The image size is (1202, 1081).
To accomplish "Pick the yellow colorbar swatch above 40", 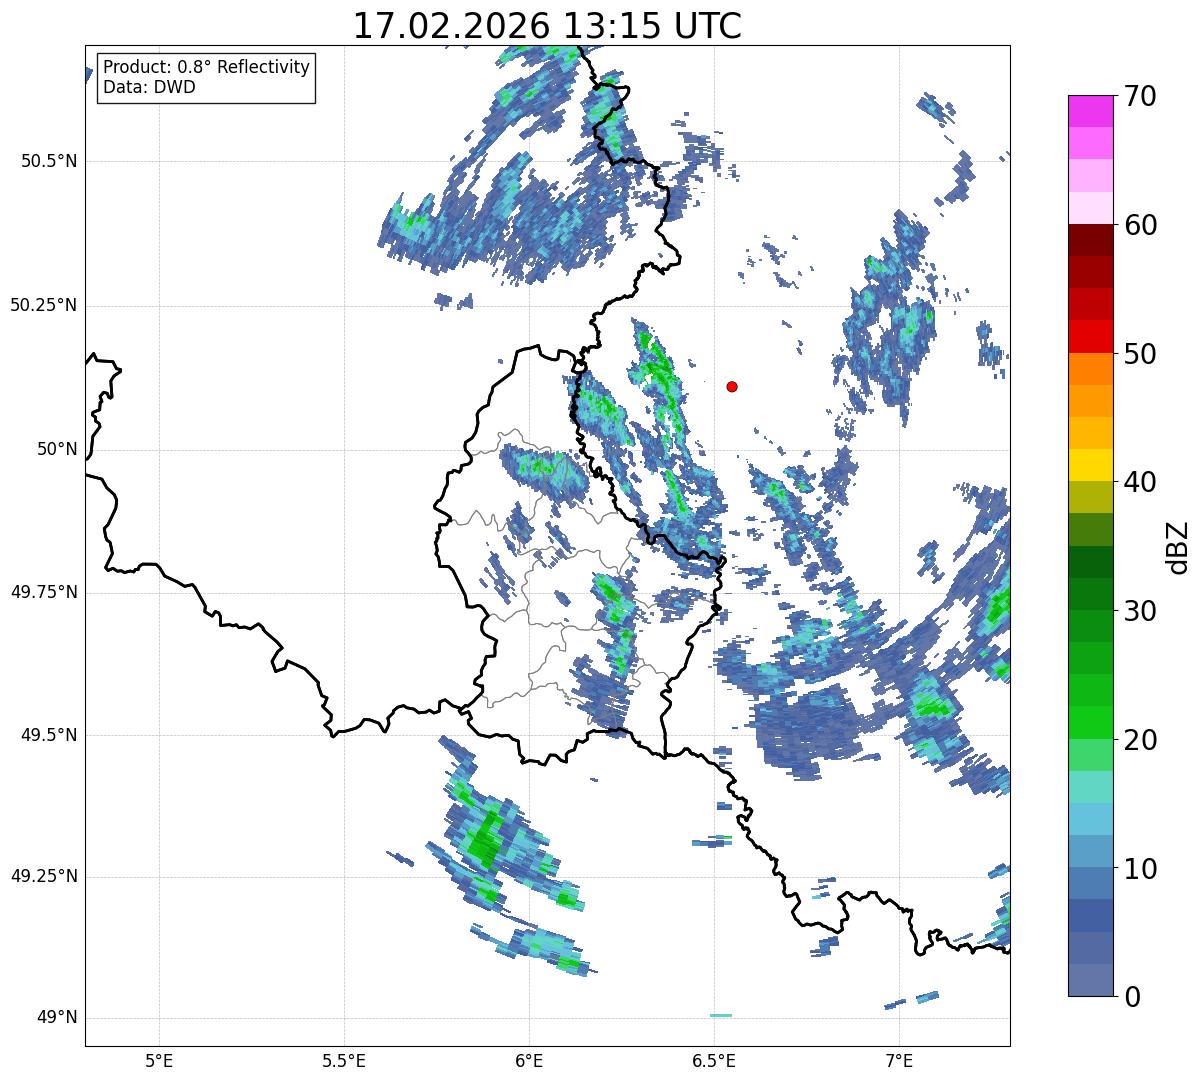I will tap(1090, 465).
